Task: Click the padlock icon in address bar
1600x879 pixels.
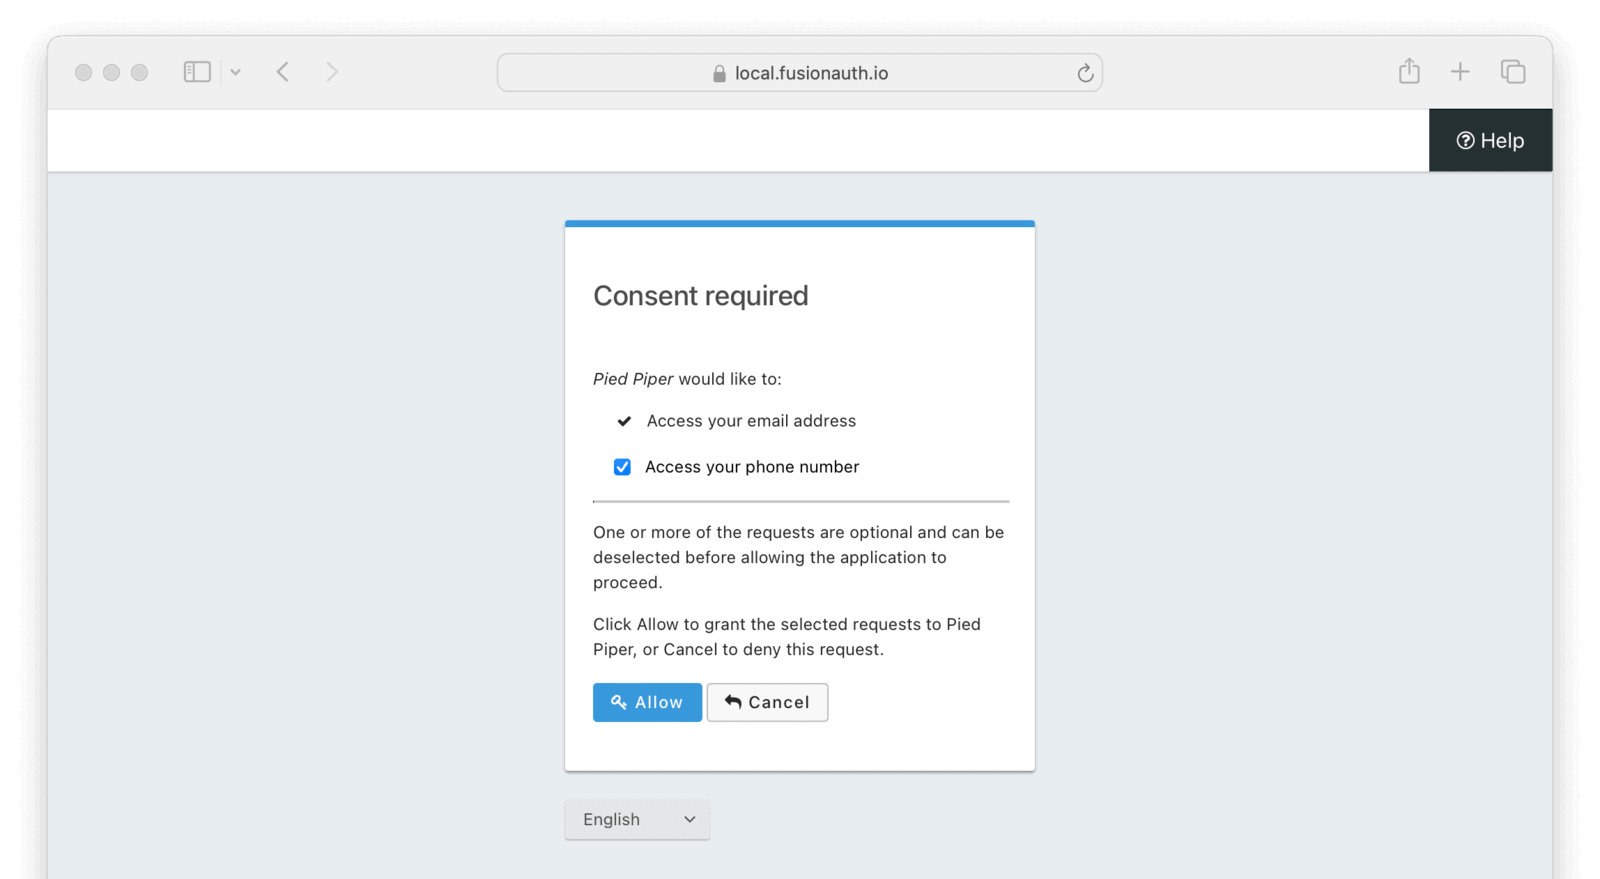Action: (719, 73)
